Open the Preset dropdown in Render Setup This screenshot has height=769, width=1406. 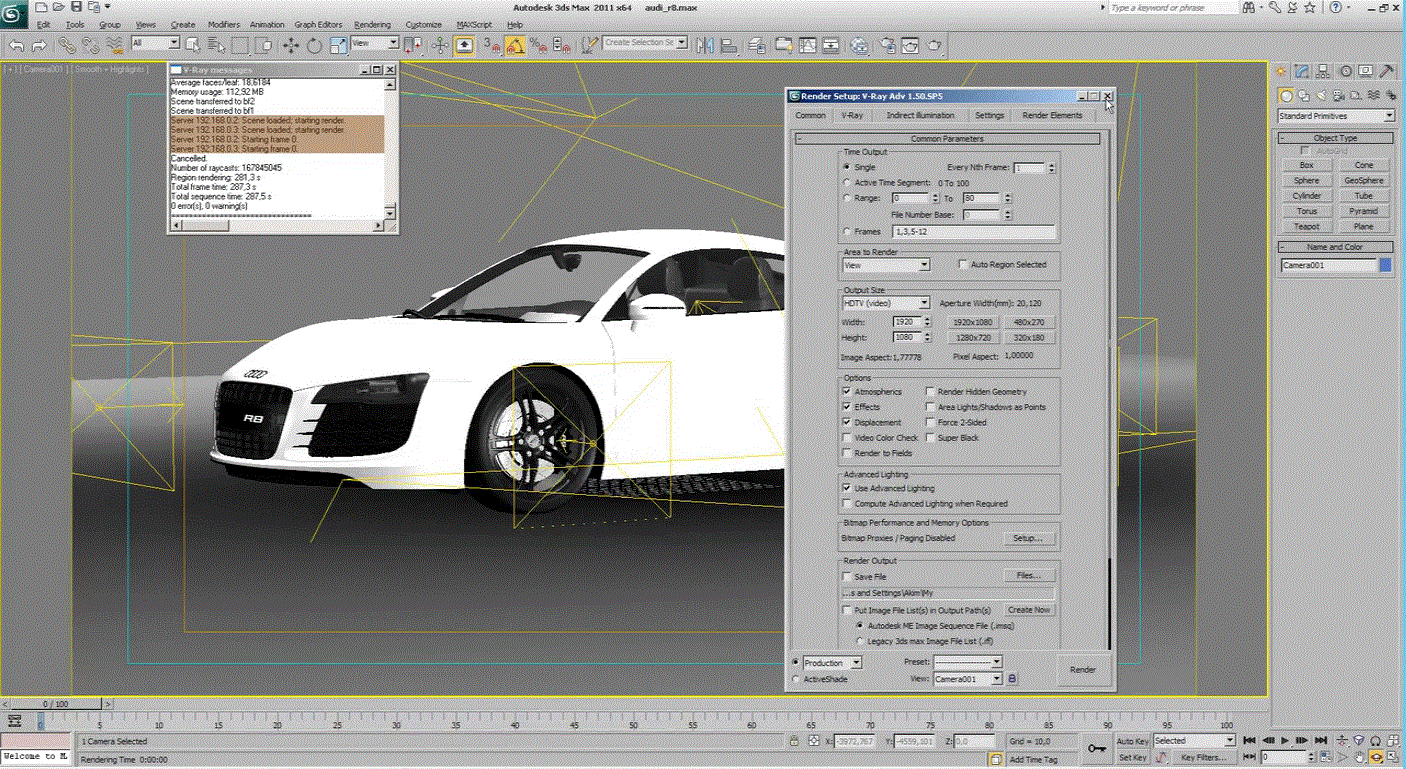(967, 662)
